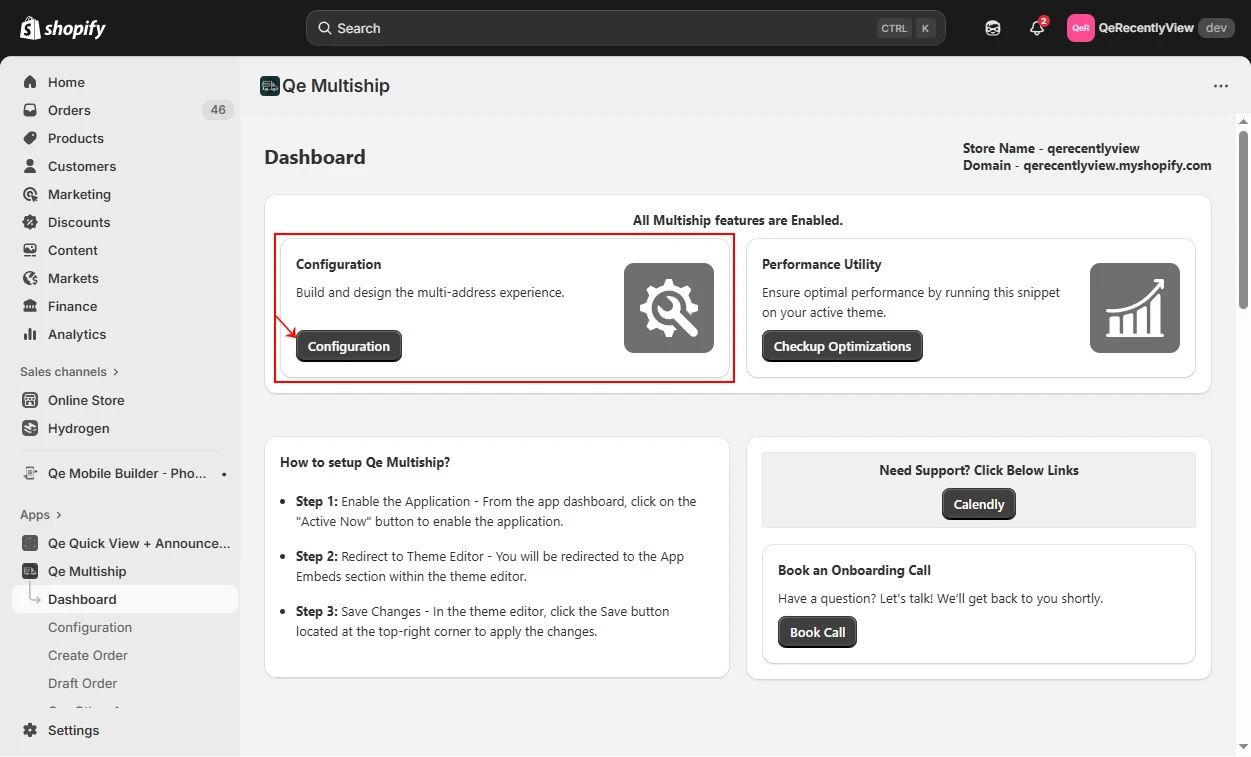Open Draft Order sidebar item

click(x=83, y=683)
